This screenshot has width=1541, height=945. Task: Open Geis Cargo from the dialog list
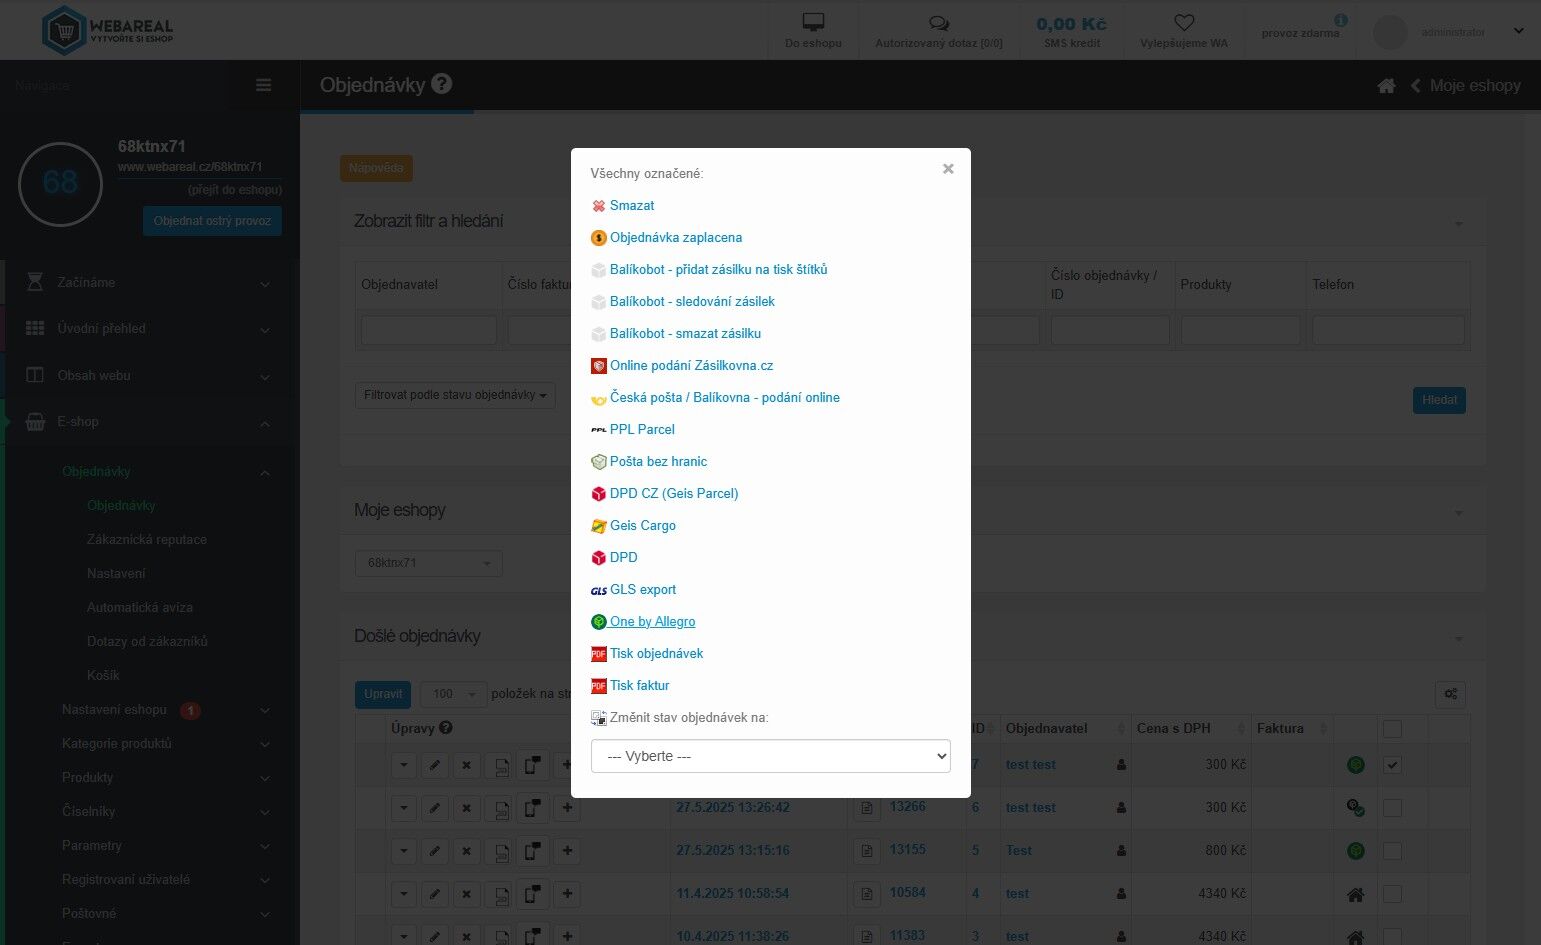(x=643, y=525)
